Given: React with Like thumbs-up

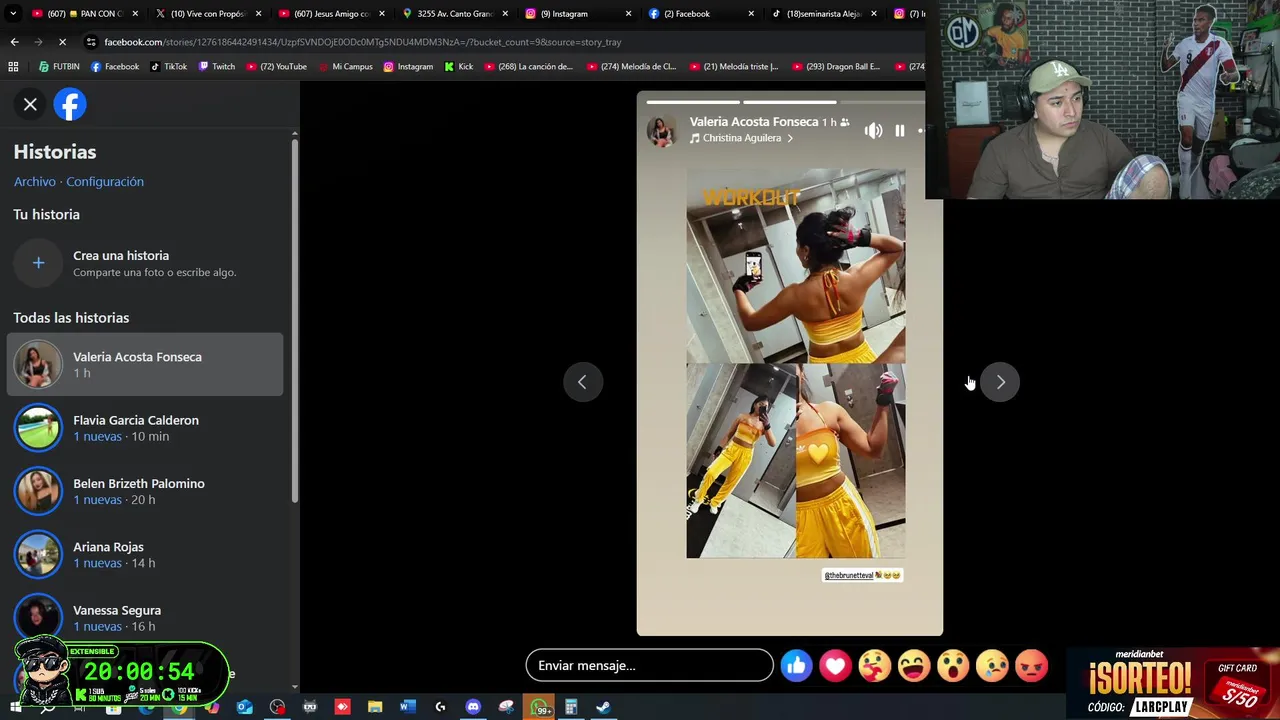Looking at the screenshot, I should click(x=796, y=666).
